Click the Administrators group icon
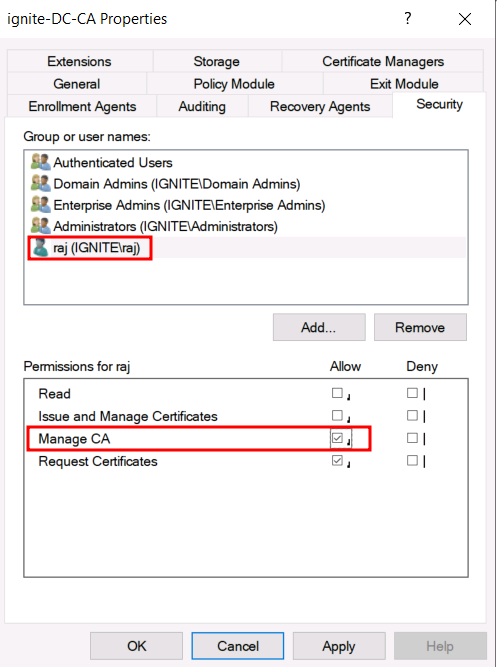 (x=41, y=226)
